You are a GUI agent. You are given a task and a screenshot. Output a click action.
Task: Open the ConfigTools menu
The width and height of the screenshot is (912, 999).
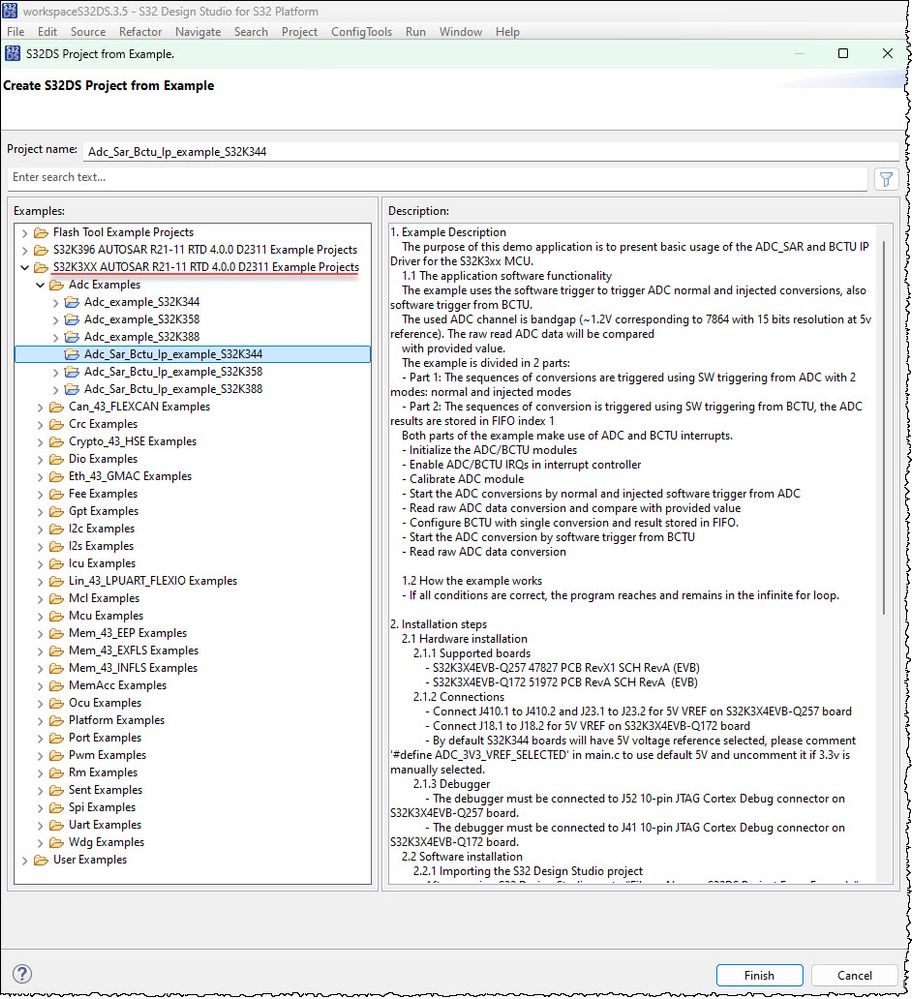(x=361, y=32)
